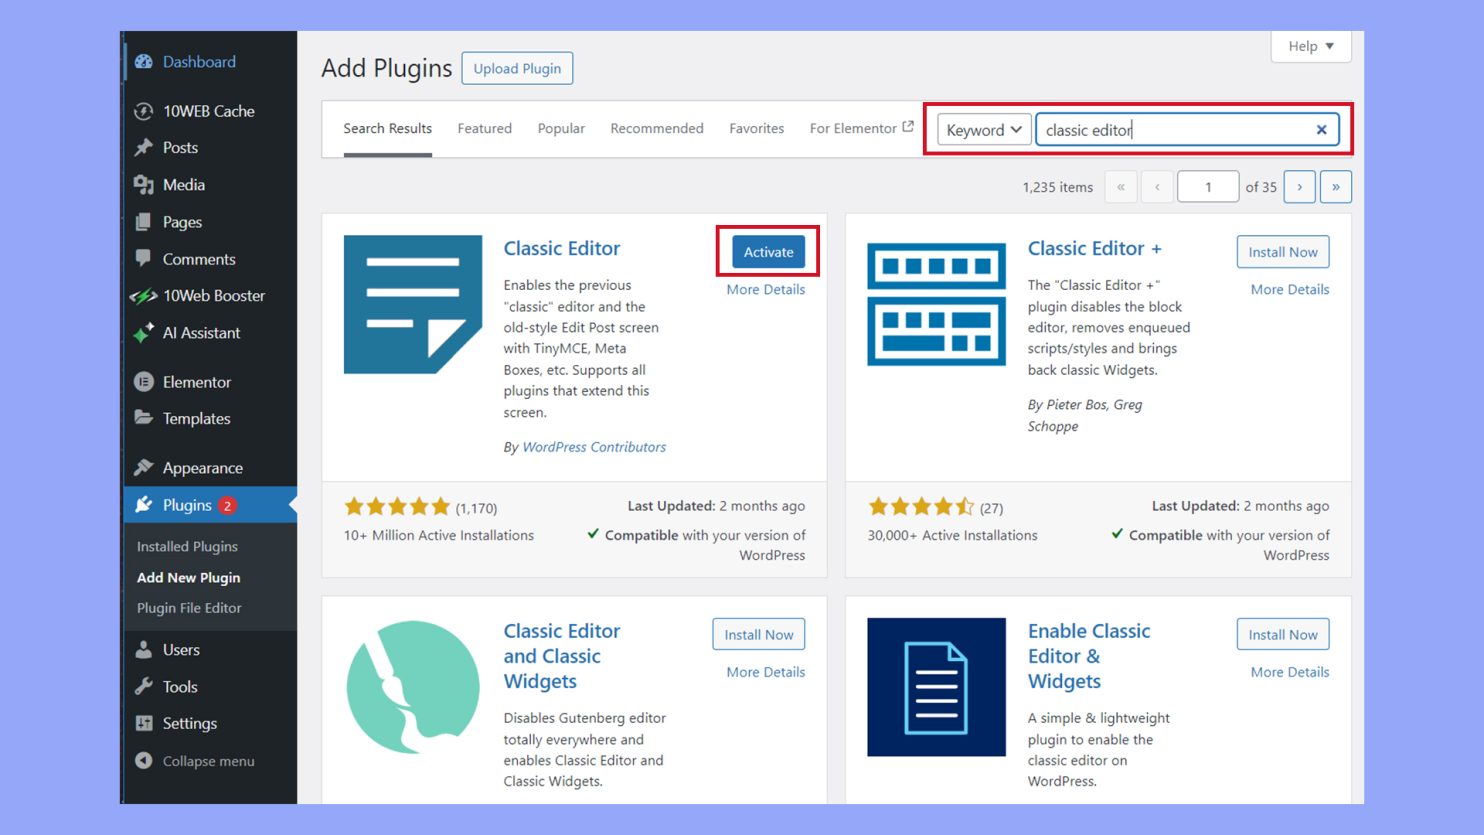Open Users via the person icon
Image resolution: width=1484 pixels, height=835 pixels.
pos(144,649)
